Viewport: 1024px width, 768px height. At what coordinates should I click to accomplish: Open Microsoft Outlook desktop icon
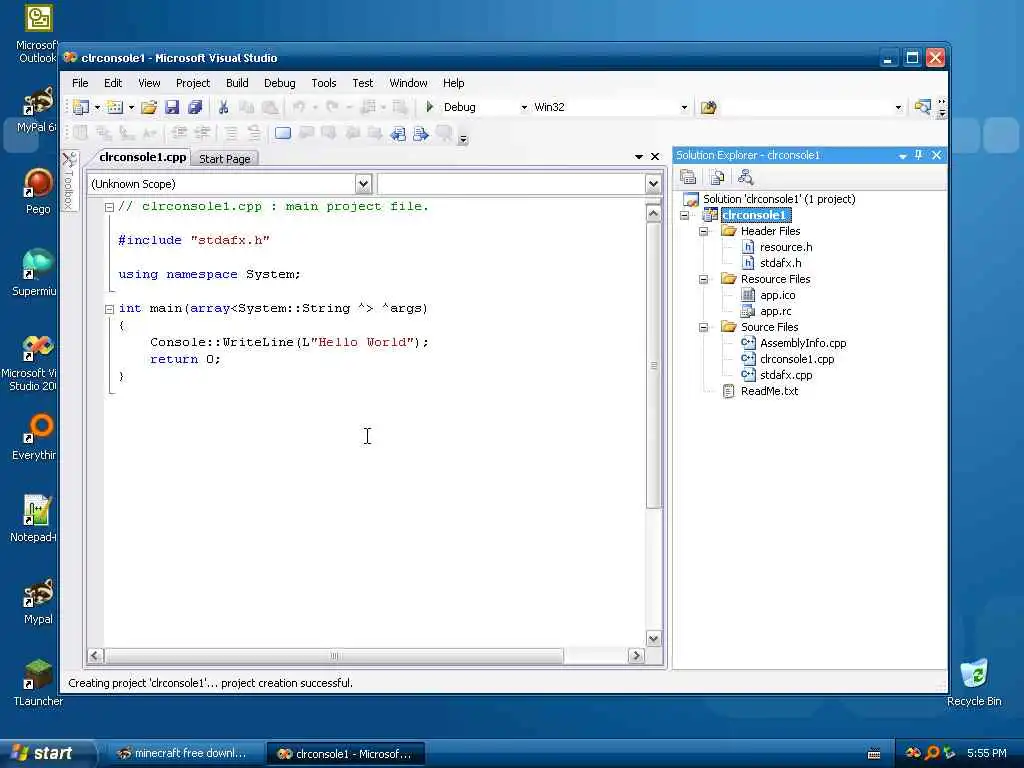[38, 34]
